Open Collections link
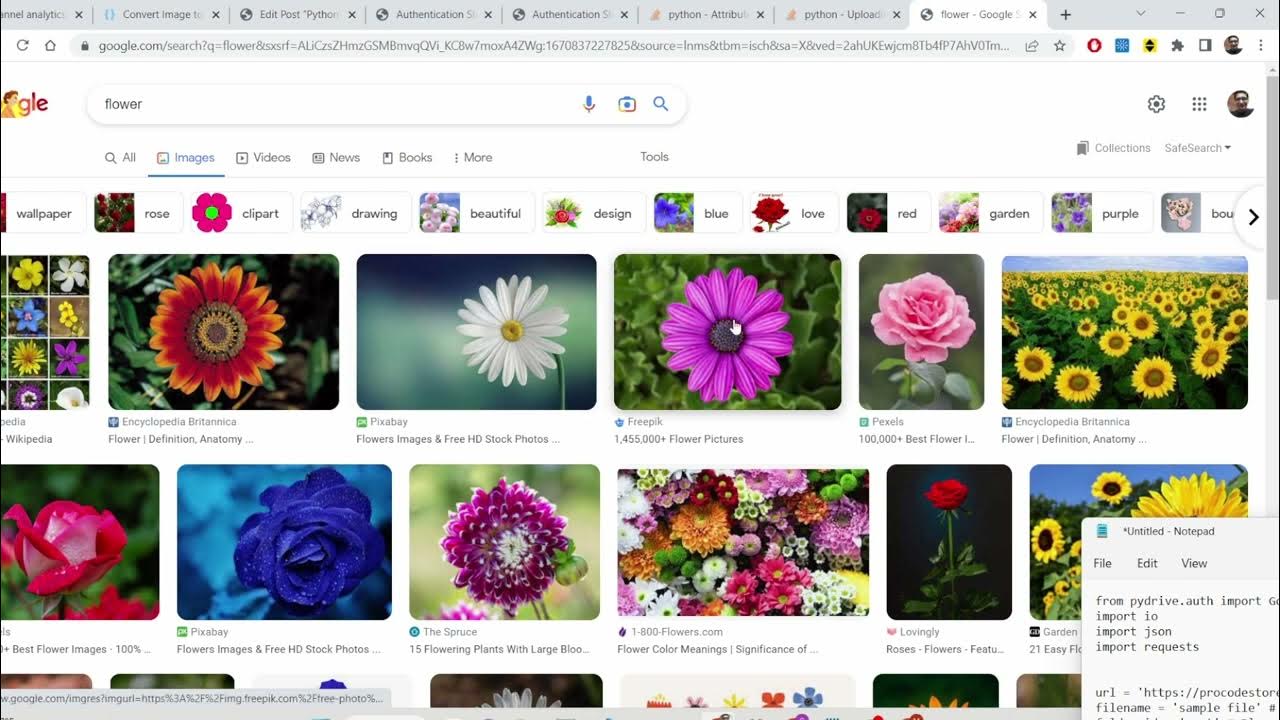The width and height of the screenshot is (1280, 720). (1113, 148)
